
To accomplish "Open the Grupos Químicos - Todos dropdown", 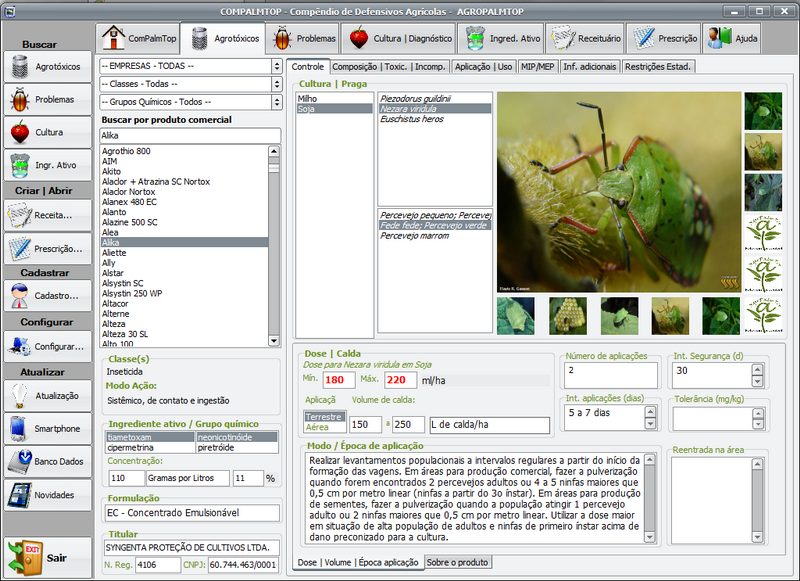I will click(x=277, y=102).
